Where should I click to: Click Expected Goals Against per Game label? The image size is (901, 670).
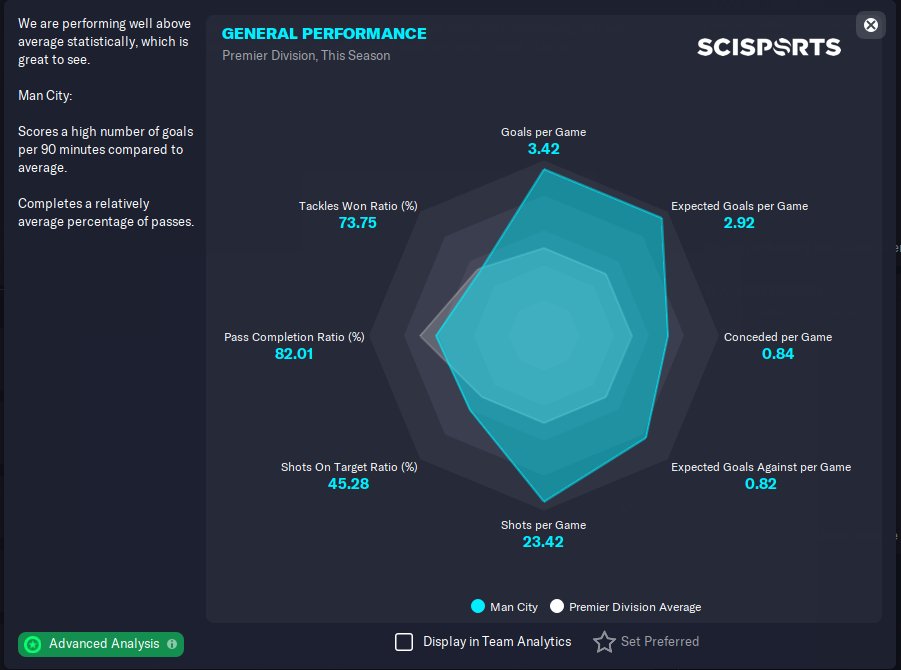[760, 467]
